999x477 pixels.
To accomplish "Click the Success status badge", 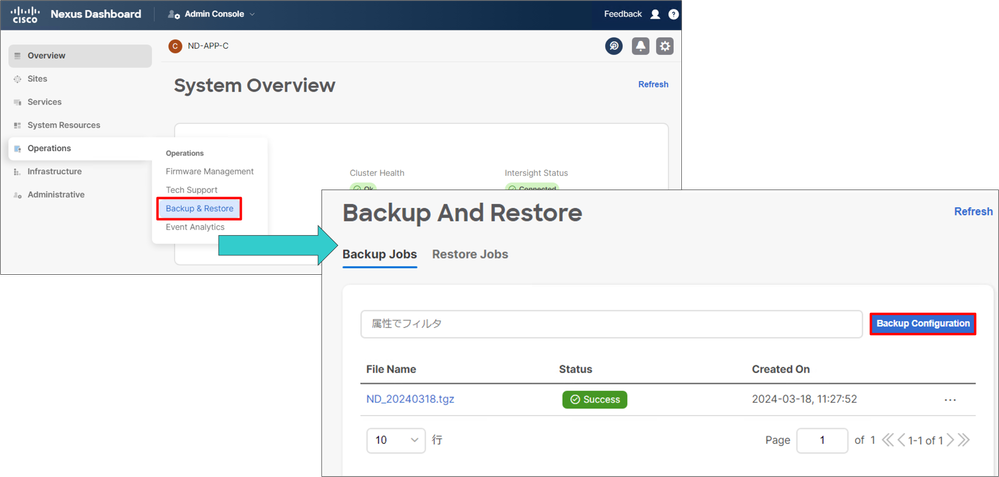I will [x=594, y=399].
